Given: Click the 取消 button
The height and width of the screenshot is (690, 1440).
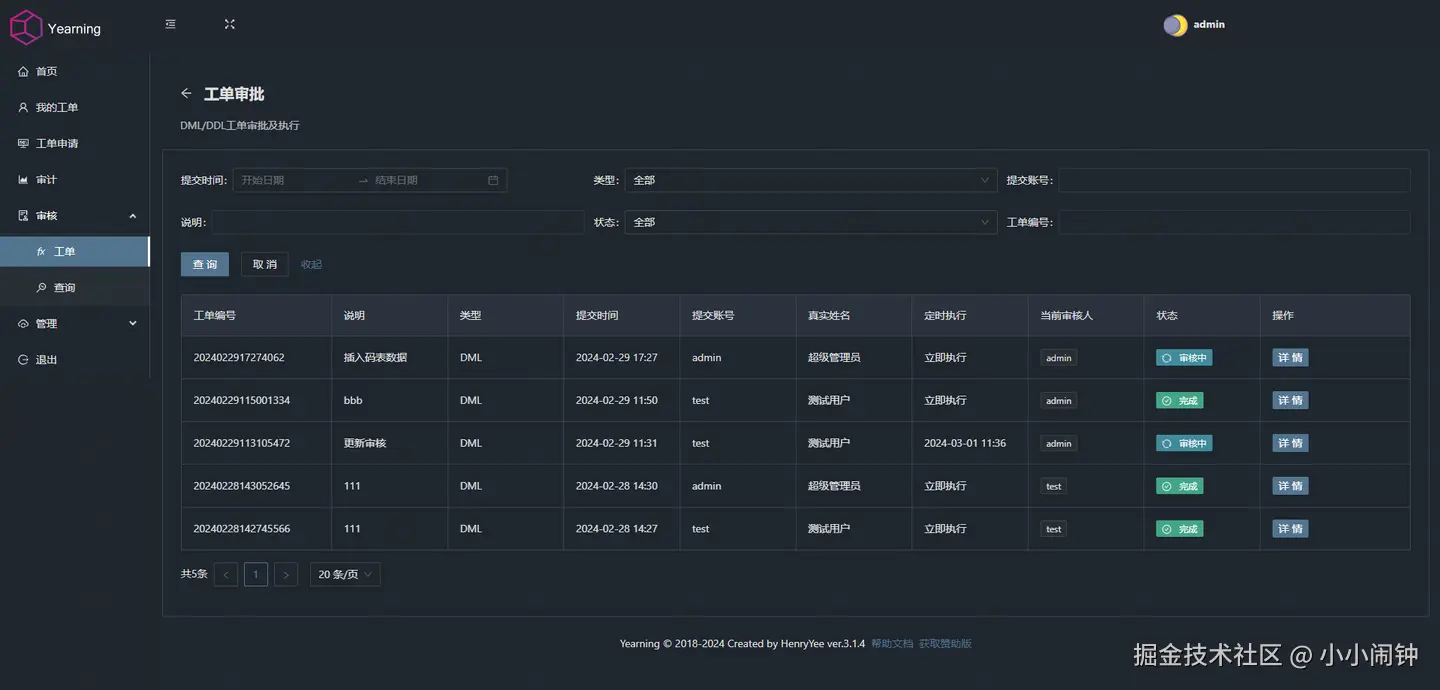Looking at the screenshot, I should (x=265, y=264).
